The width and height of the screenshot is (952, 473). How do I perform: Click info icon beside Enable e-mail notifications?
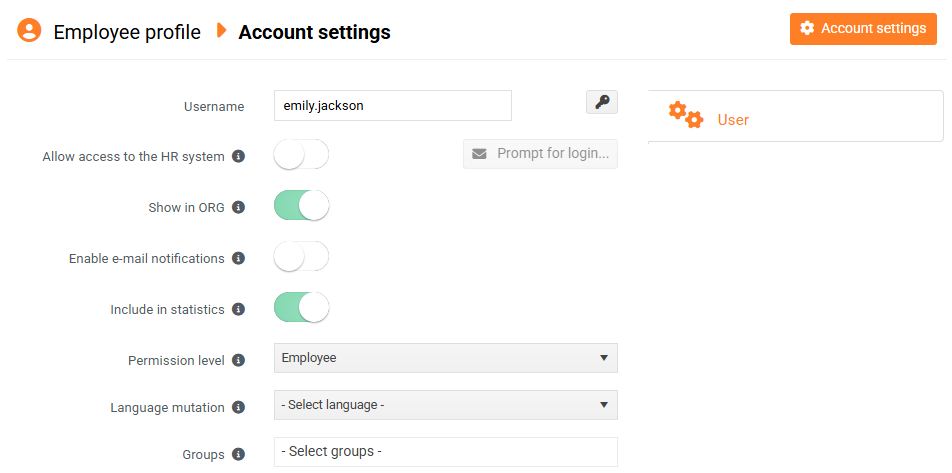(238, 258)
